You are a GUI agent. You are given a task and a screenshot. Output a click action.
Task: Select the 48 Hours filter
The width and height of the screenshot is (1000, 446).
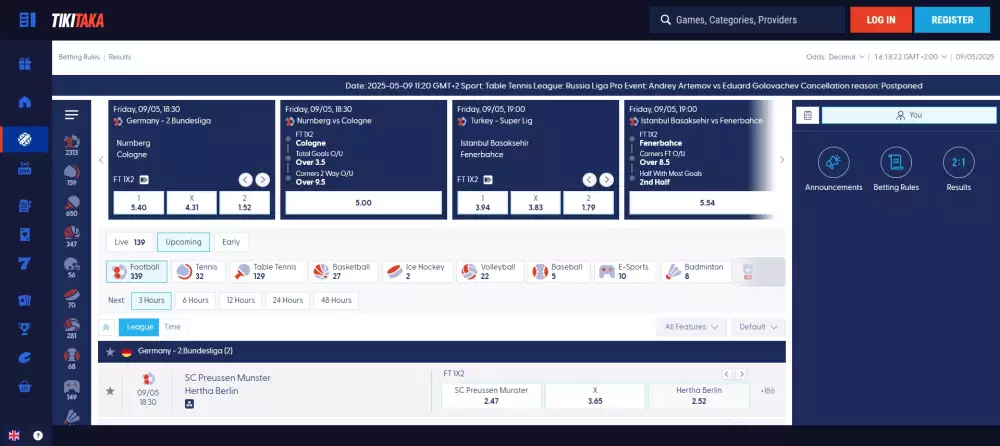pyautogui.click(x=336, y=301)
